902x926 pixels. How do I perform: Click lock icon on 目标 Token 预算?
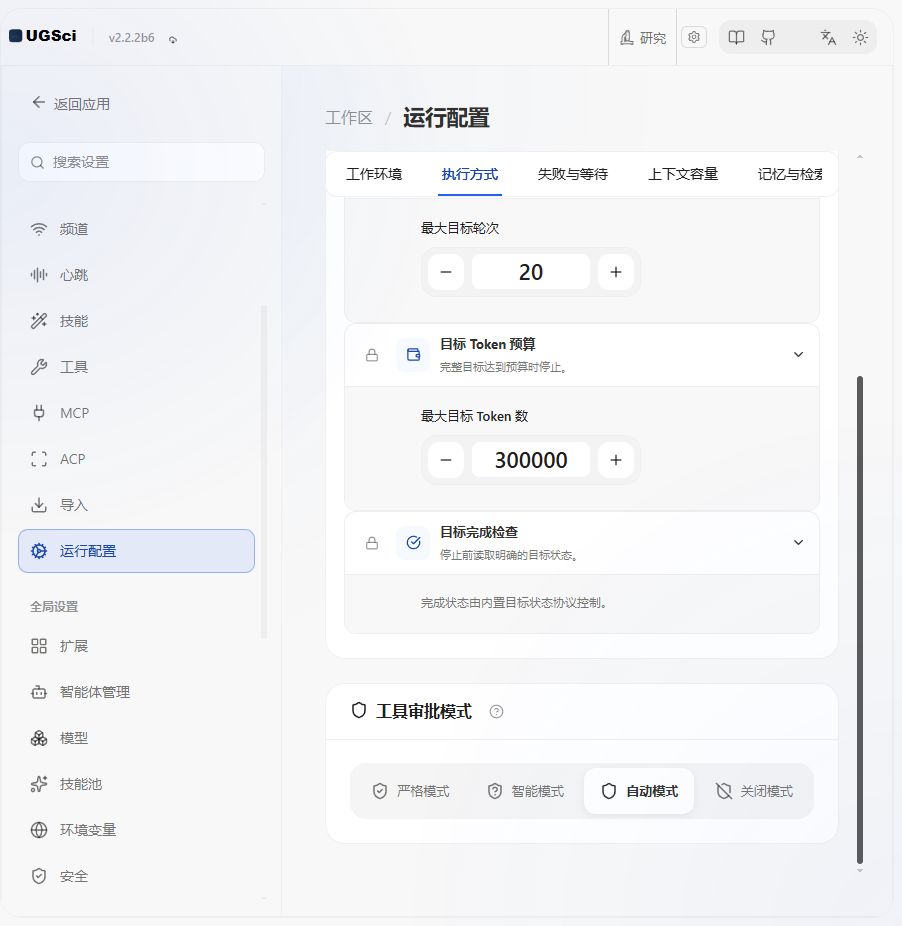(x=372, y=355)
